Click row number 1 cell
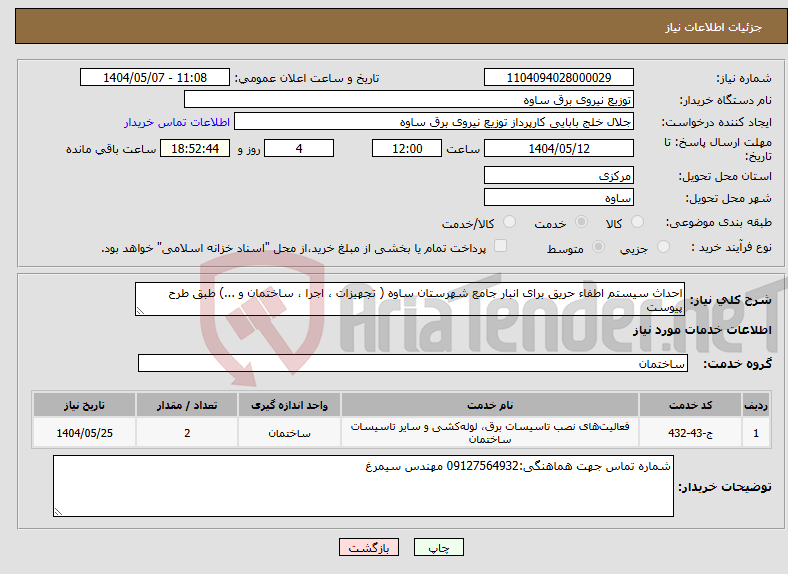The height and width of the screenshot is (574, 788). pos(756,432)
